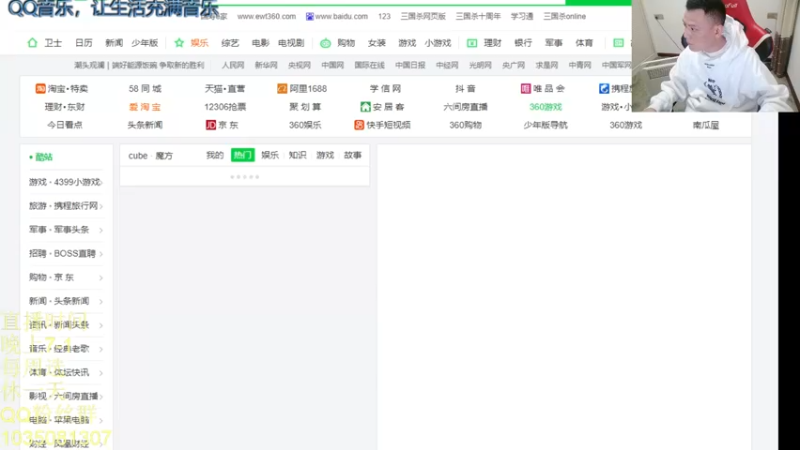Screen dimensions: 800x450
Task: Click the Kuaishou icon beside 快手短视频
Action: [359, 125]
